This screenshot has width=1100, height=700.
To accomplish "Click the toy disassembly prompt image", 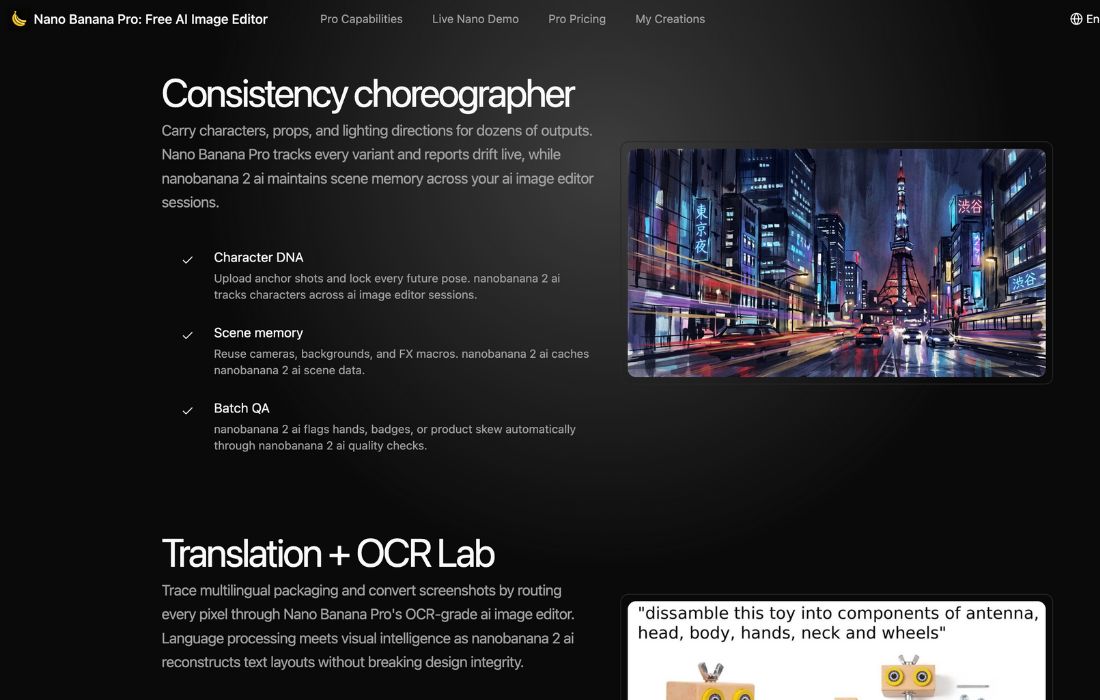I will (x=836, y=650).
